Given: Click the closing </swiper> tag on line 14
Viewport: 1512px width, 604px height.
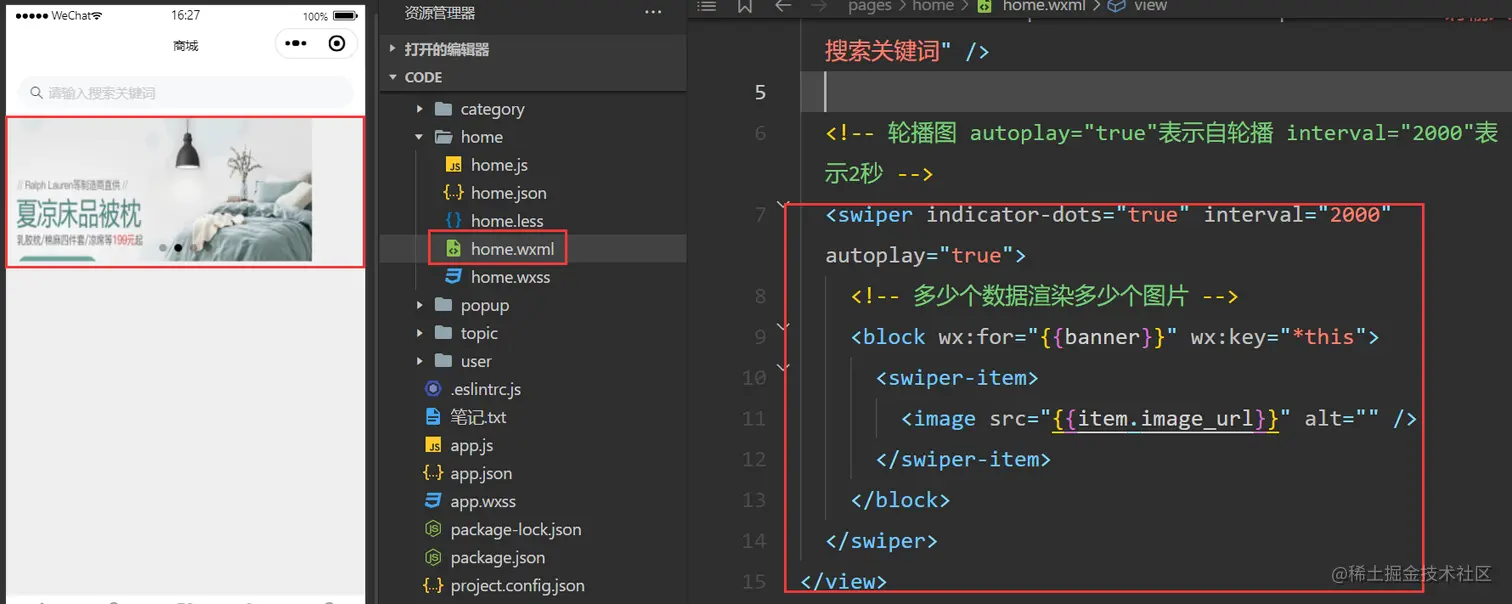Looking at the screenshot, I should [x=881, y=541].
